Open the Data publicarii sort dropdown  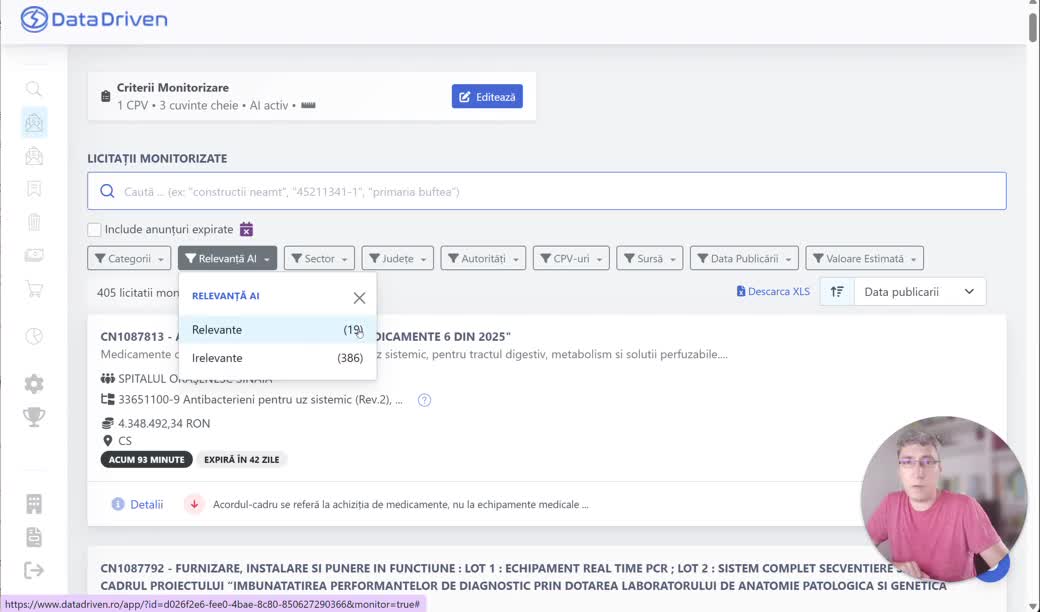(x=919, y=292)
